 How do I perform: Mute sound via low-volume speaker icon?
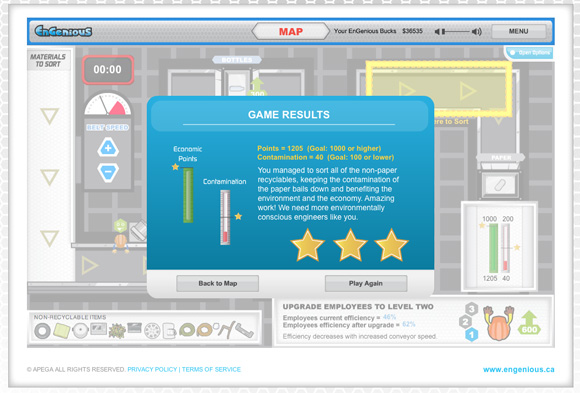click(437, 32)
